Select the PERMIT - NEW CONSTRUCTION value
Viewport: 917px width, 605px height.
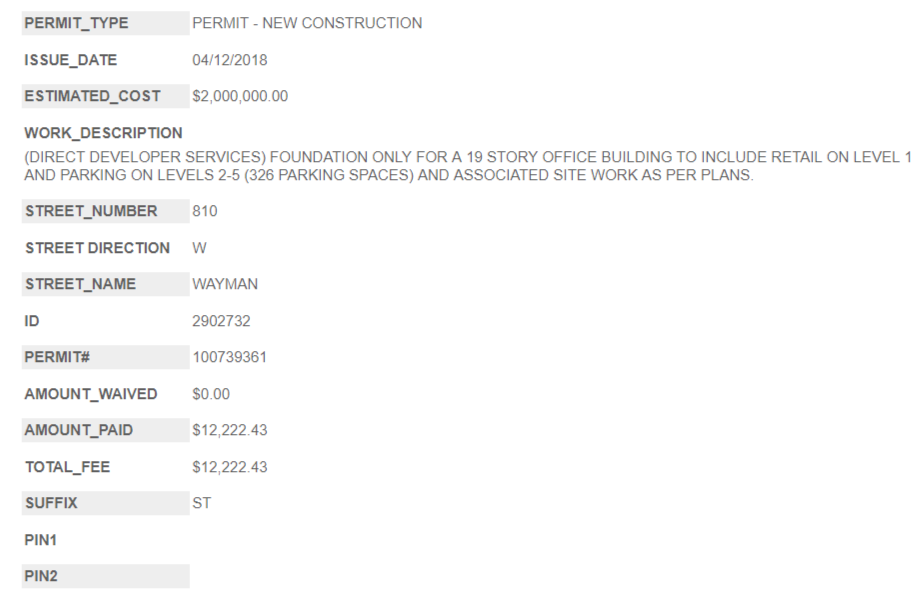(306, 23)
